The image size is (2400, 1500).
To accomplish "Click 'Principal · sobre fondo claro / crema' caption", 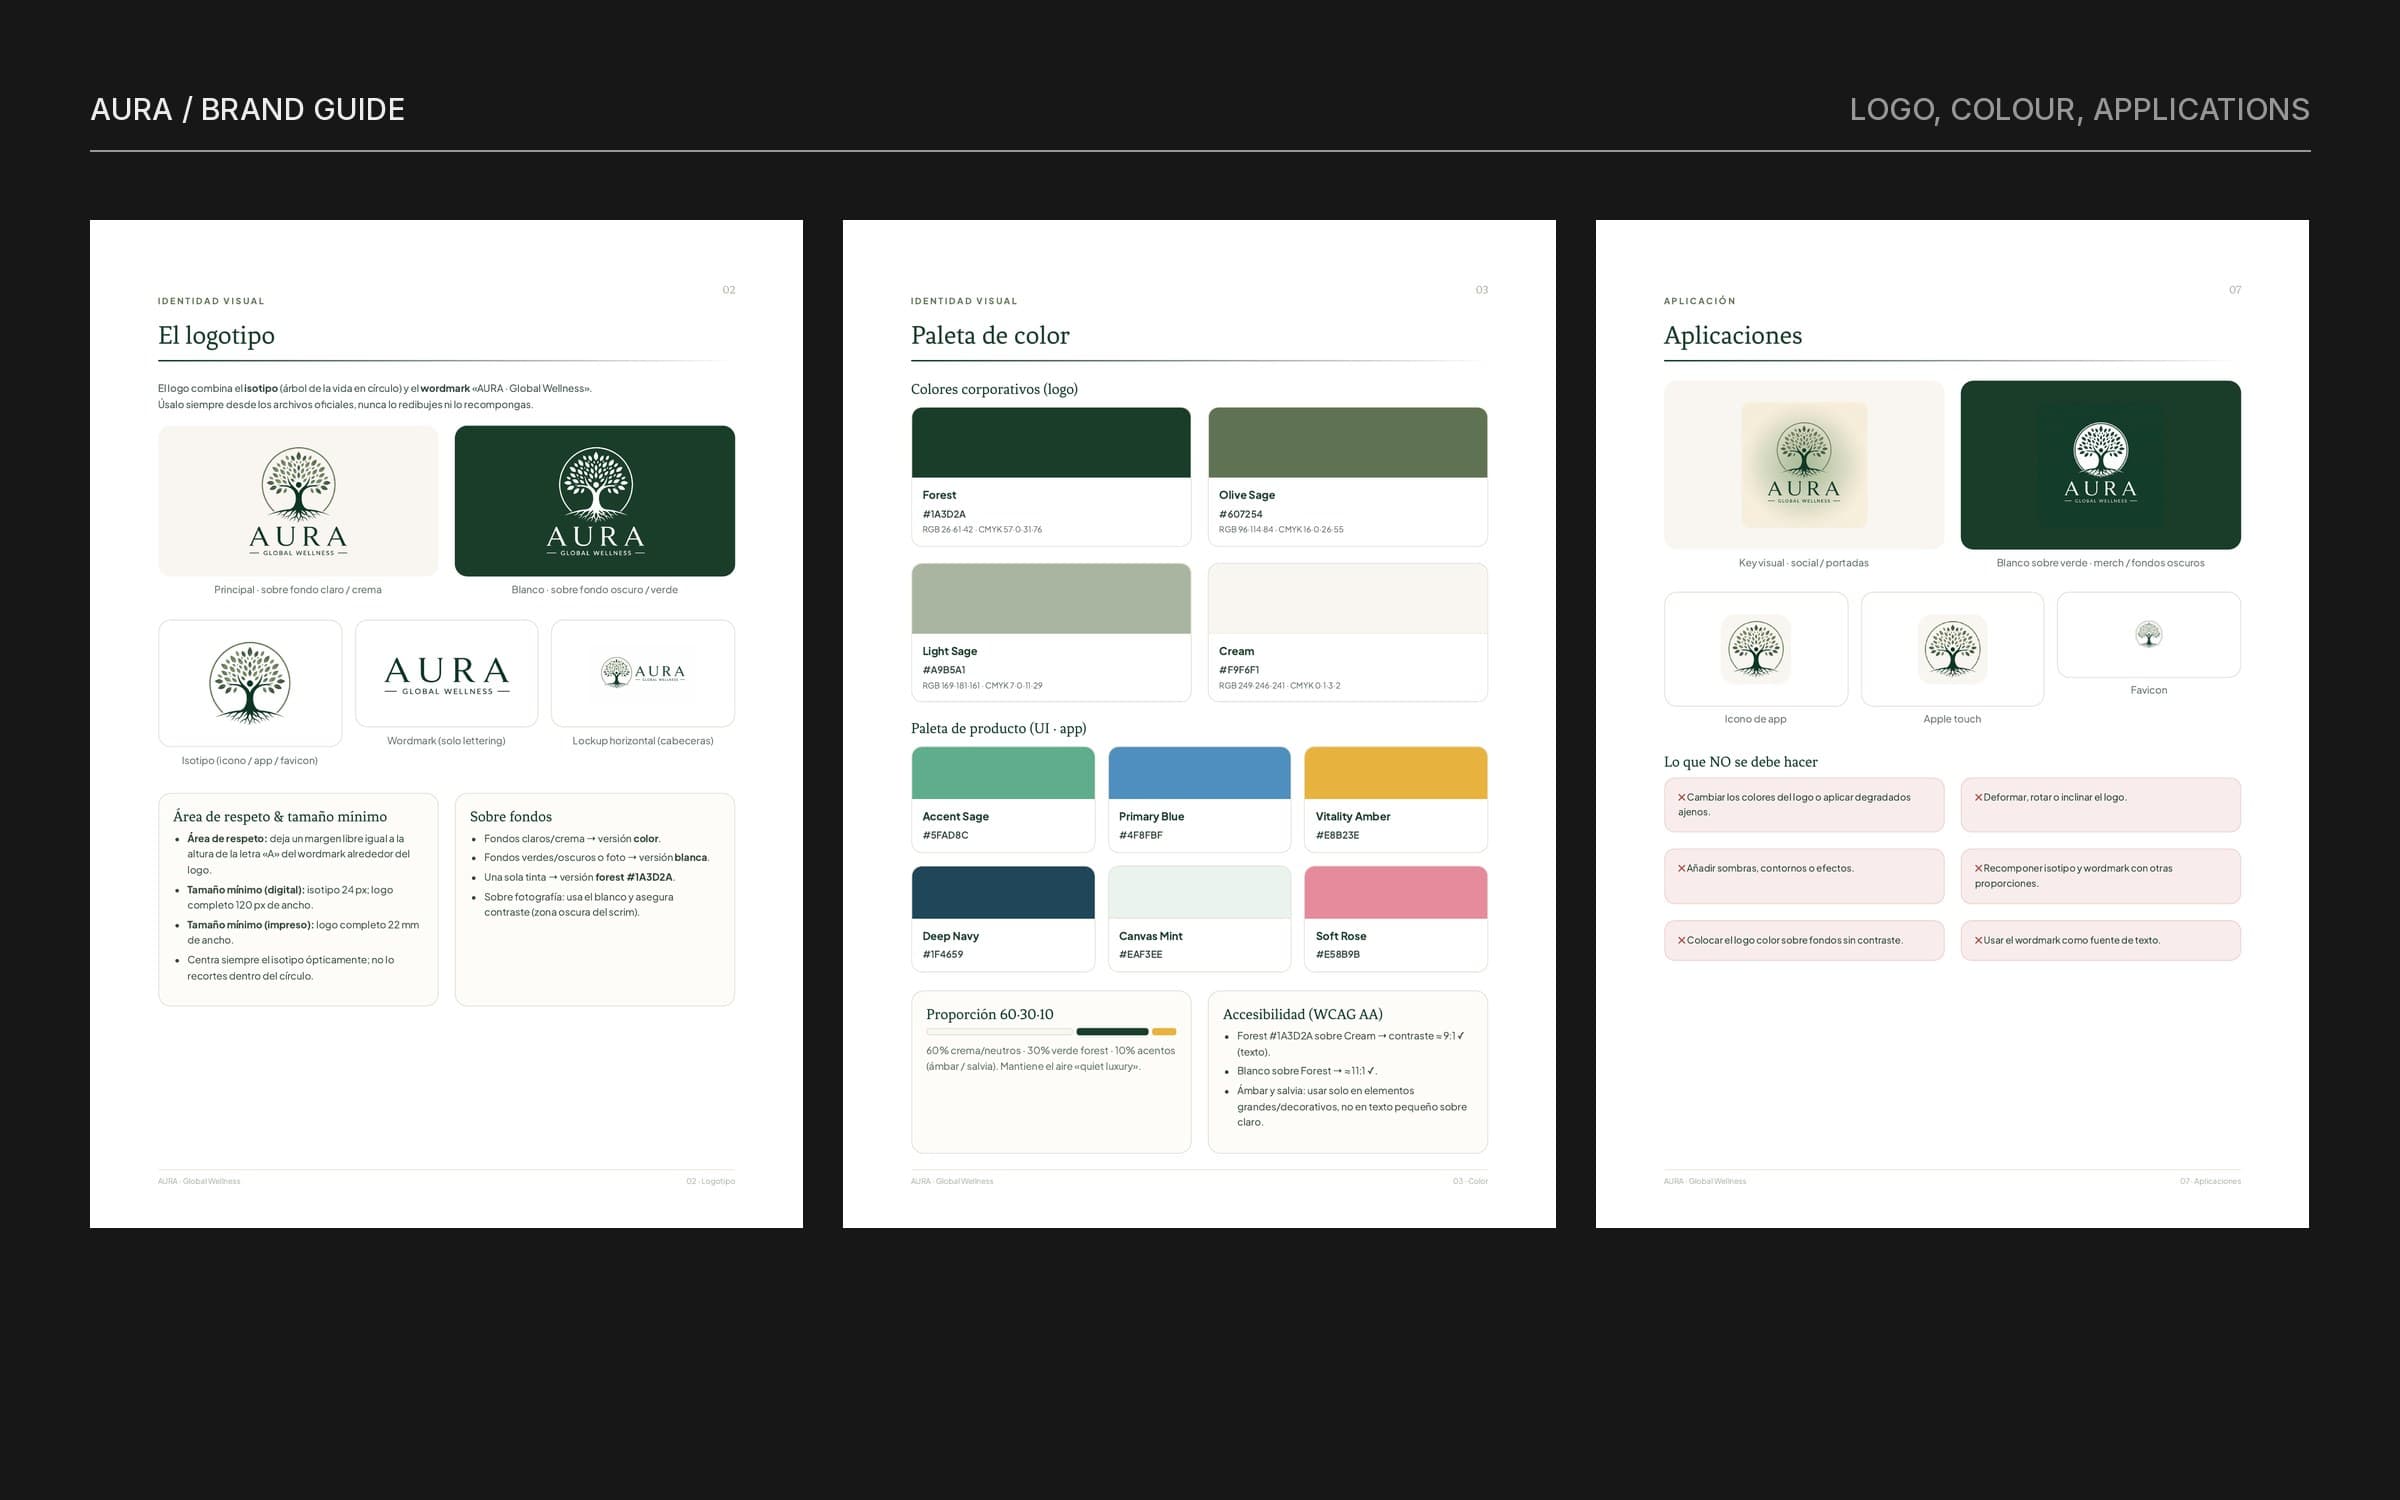I will pyautogui.click(x=298, y=590).
